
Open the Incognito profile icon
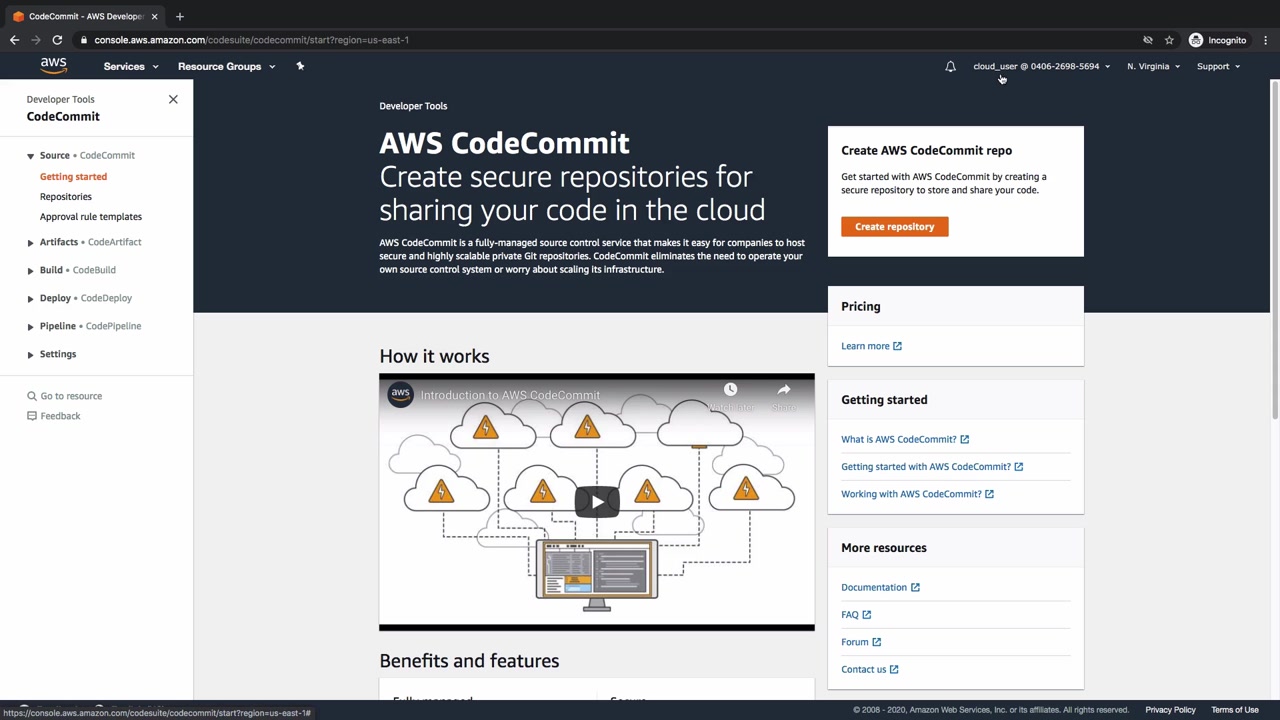(1196, 40)
